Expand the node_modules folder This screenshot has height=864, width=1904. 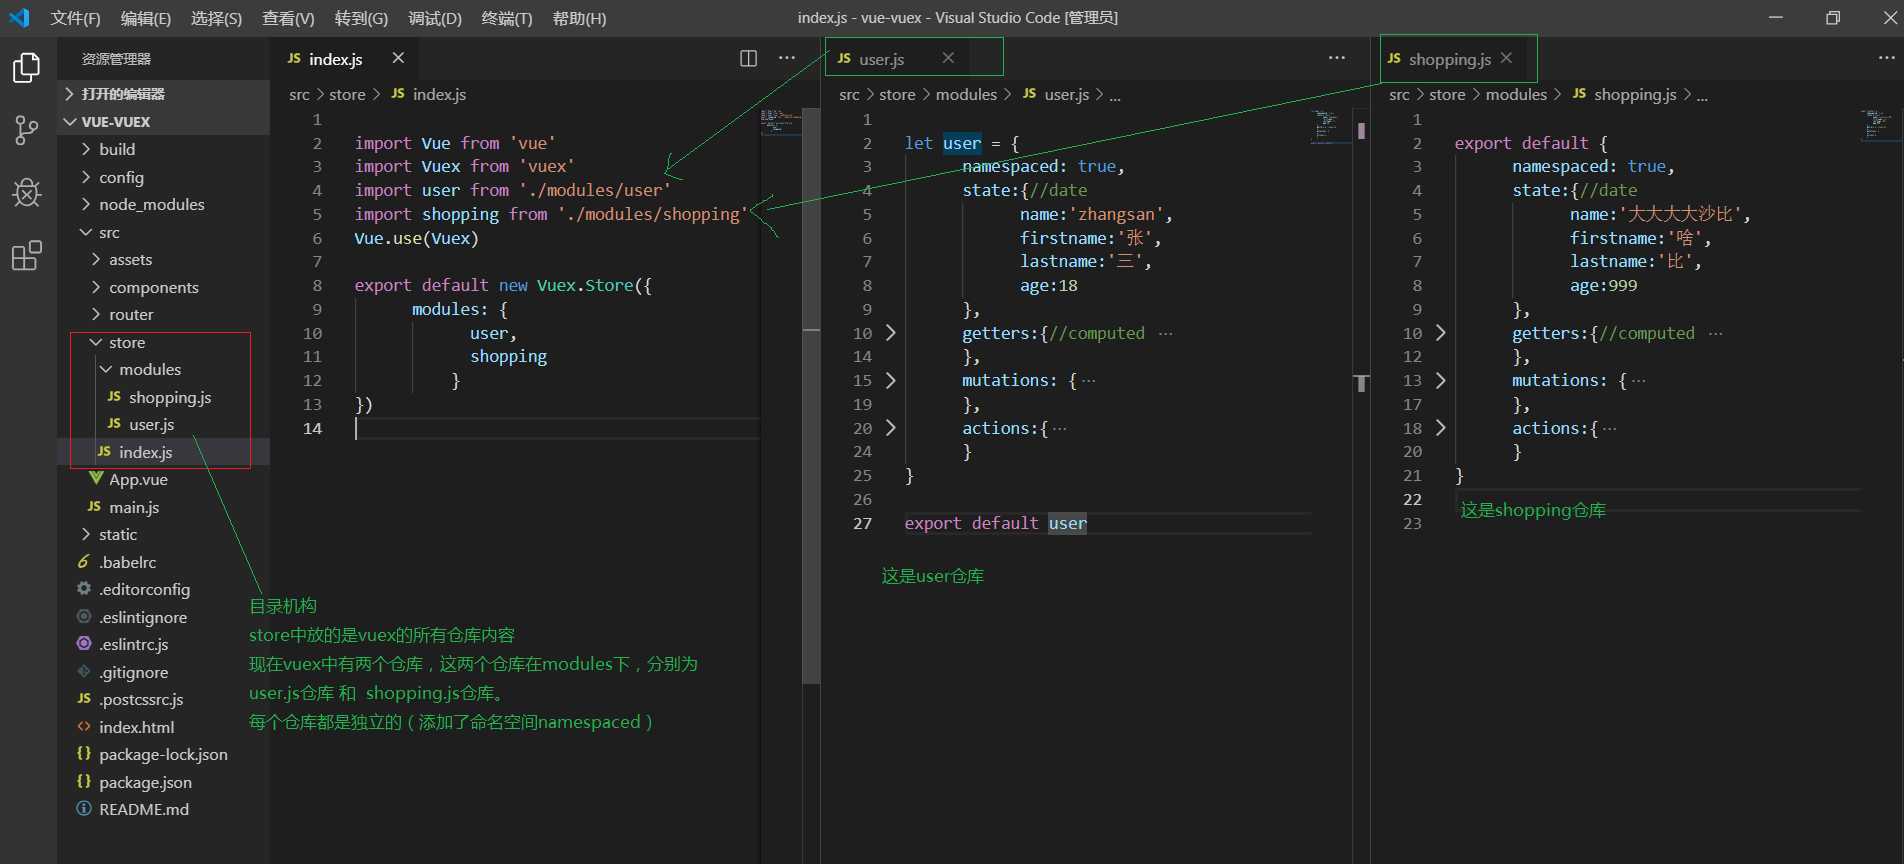164,204
